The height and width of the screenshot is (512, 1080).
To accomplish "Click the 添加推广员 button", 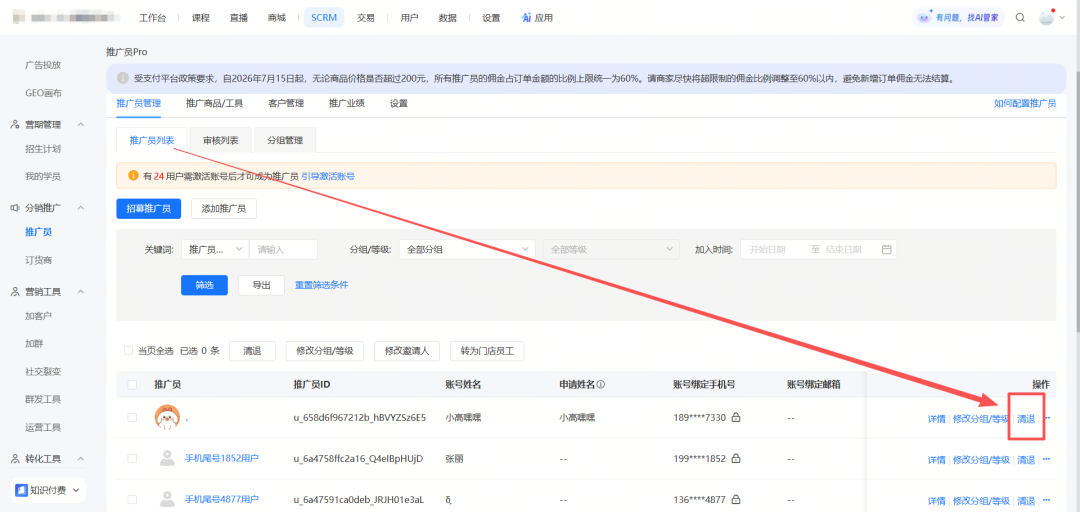I will (x=224, y=209).
